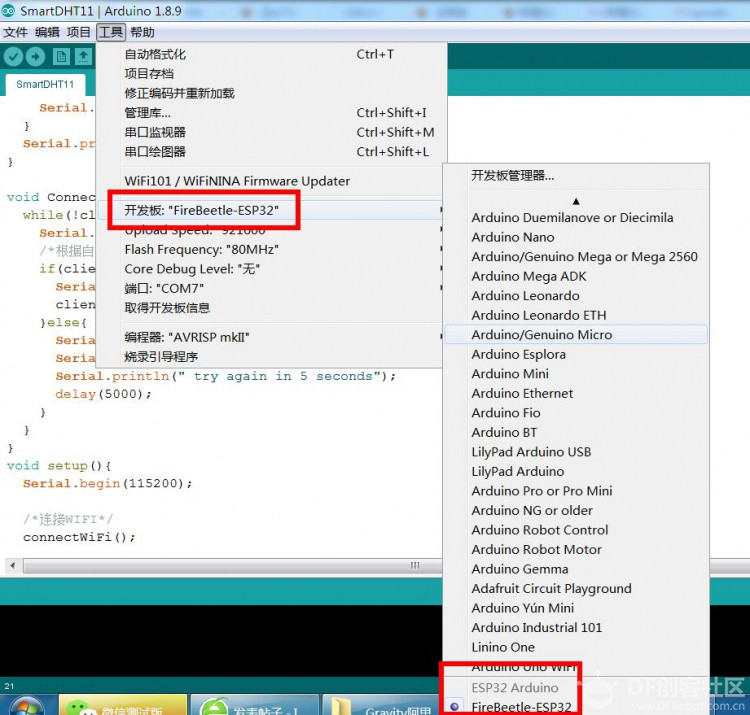Select Arduino Yún Mini board
Viewport: 750px width, 715px height.
pyautogui.click(x=576, y=608)
